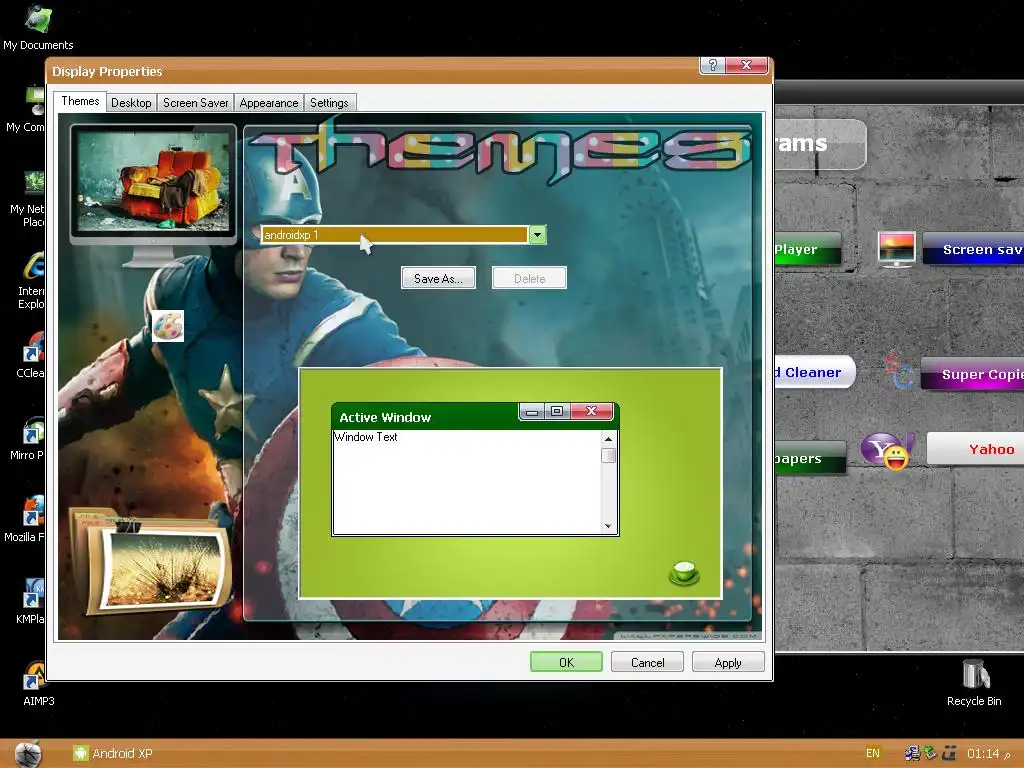
Task: Click the Super Copier button in background window
Action: 973,374
